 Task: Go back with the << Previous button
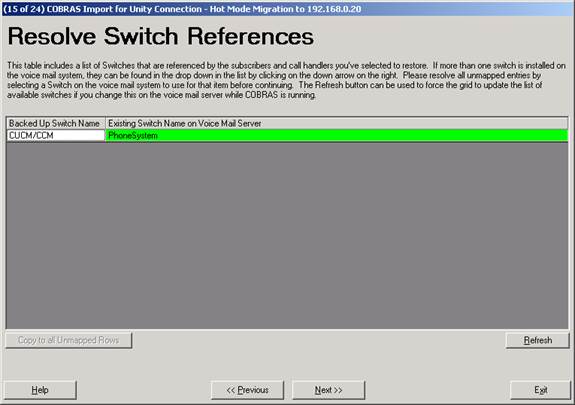click(x=248, y=390)
